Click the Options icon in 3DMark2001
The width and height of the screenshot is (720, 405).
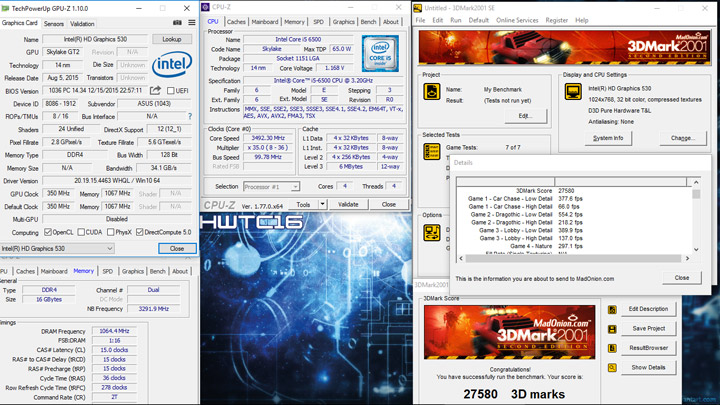tap(432, 233)
